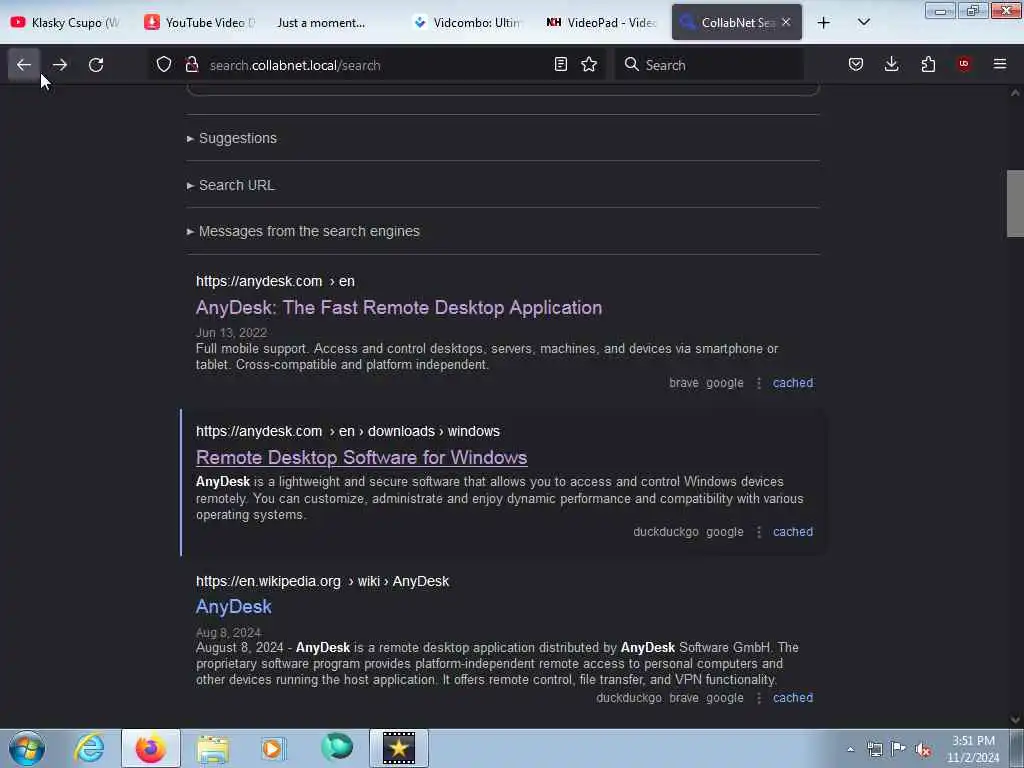Click brave label on the Wikipedia result
Viewport: 1024px width, 768px height.
[684, 697]
